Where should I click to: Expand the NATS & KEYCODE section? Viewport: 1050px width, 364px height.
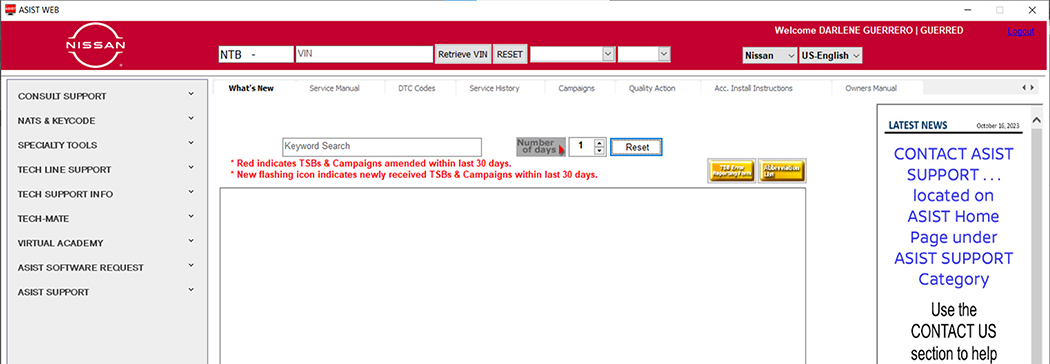pyautogui.click(x=107, y=120)
